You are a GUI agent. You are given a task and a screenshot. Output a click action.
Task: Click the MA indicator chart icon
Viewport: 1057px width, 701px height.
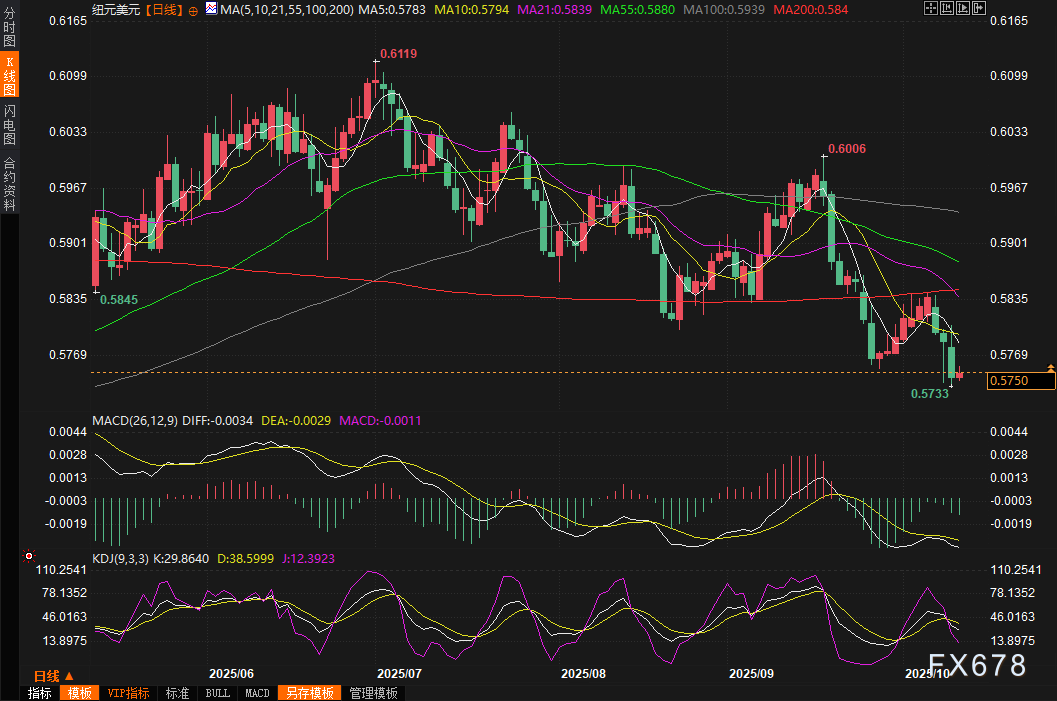click(211, 9)
